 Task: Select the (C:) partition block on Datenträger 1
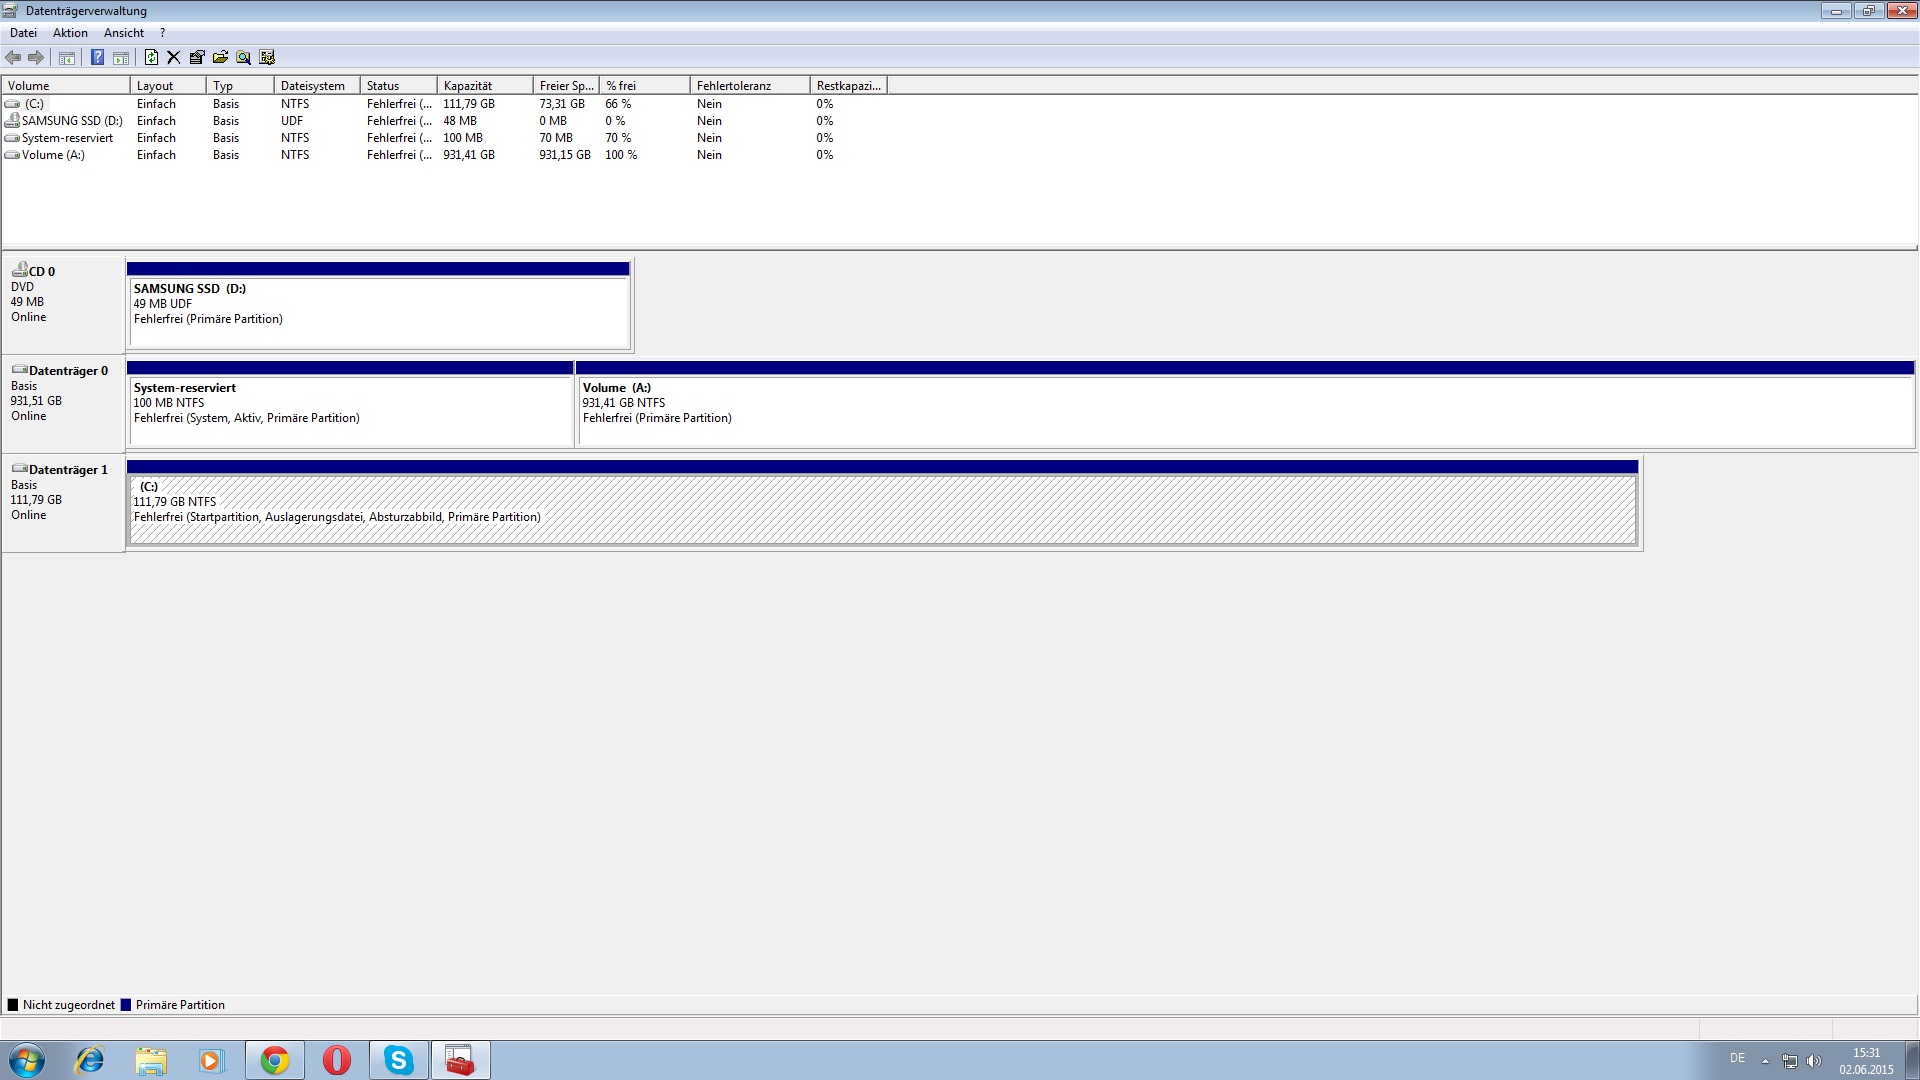pos(882,509)
